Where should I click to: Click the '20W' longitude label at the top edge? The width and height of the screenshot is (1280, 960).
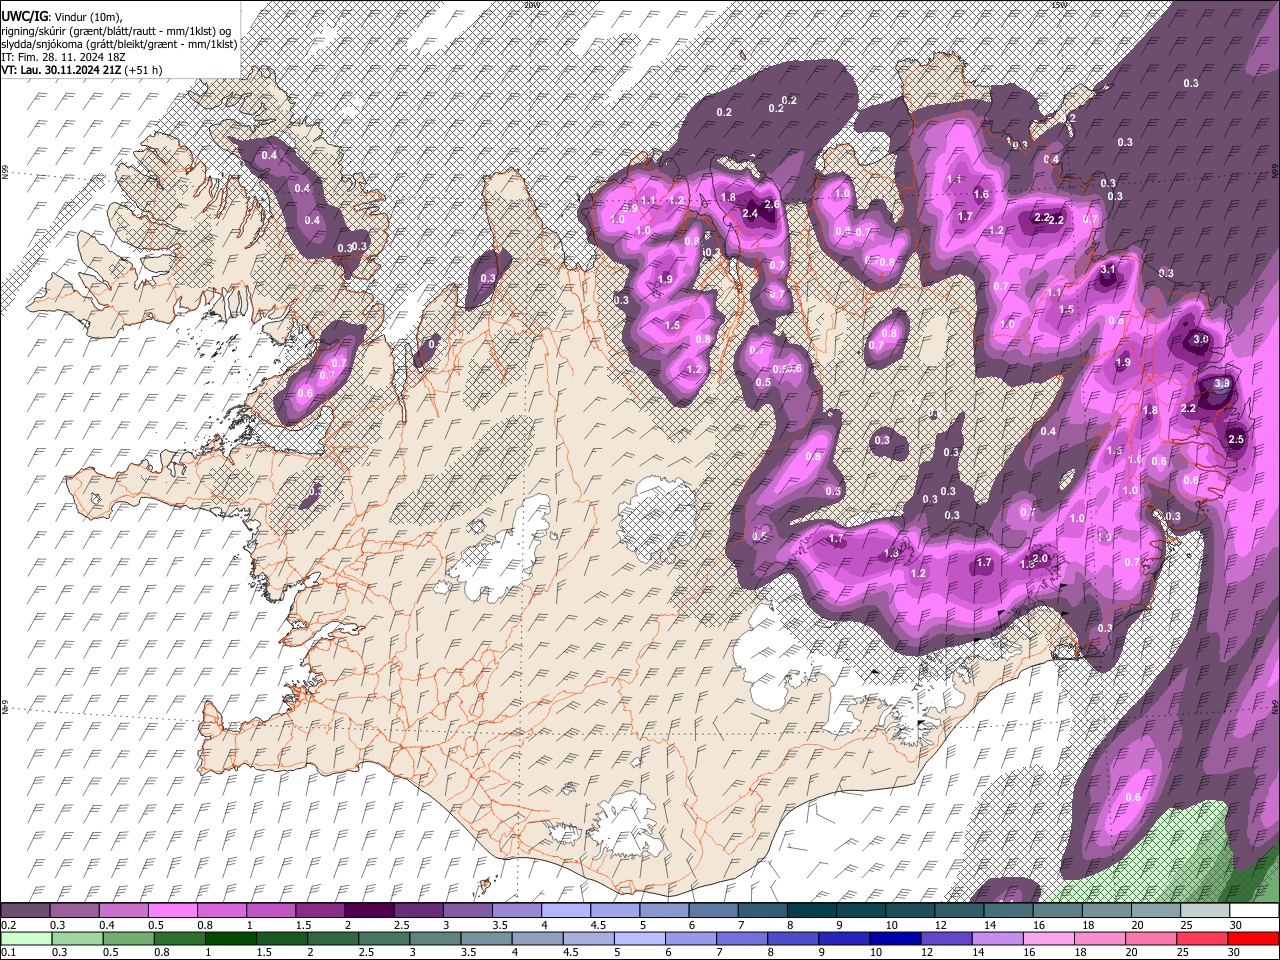coord(531,4)
